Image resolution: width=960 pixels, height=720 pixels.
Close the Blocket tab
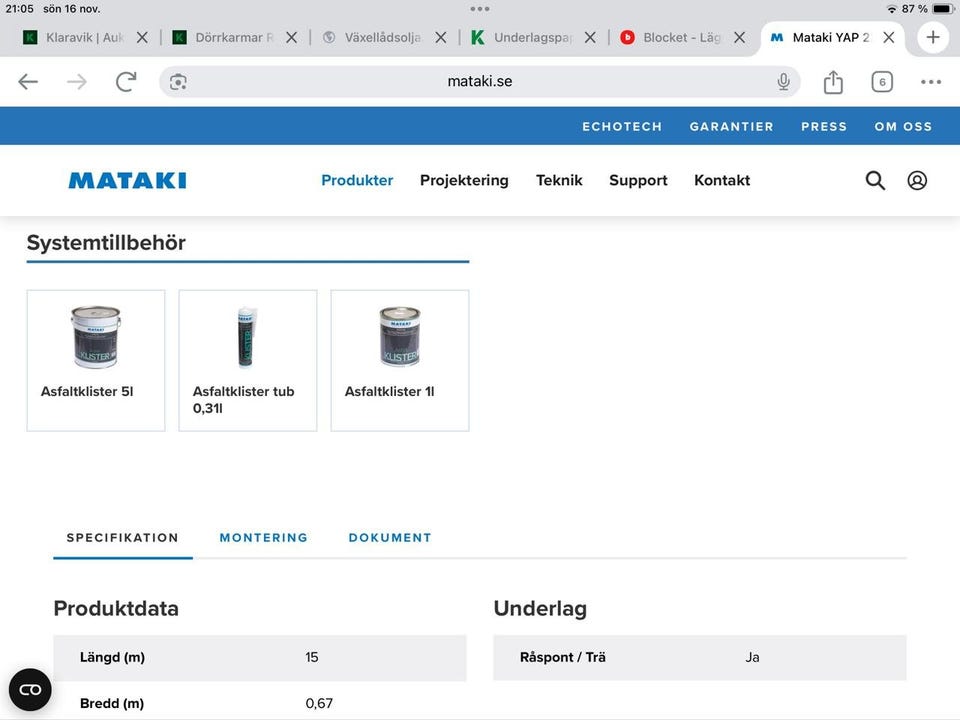click(740, 37)
